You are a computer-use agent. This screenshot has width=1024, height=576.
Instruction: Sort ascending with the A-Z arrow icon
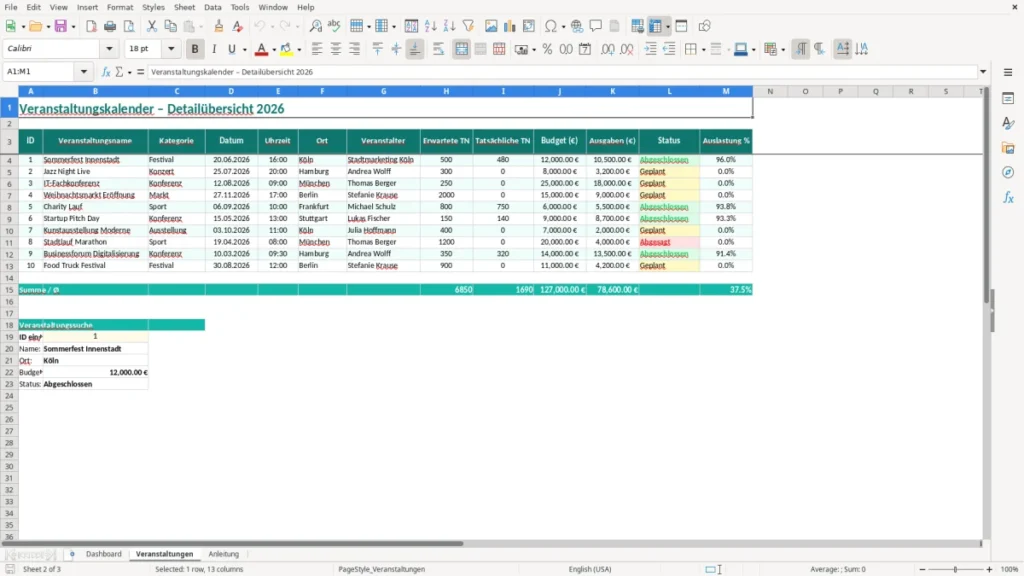tap(430, 26)
